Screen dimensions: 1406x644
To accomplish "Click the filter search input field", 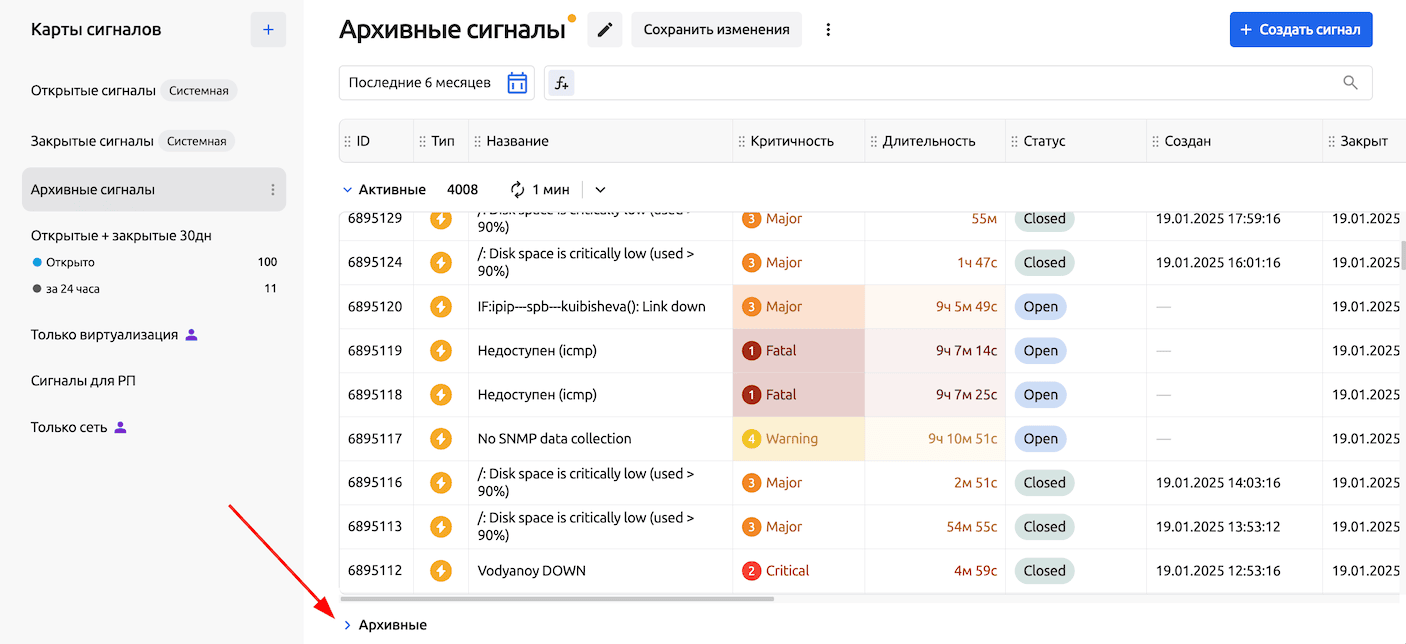I will click(x=950, y=83).
